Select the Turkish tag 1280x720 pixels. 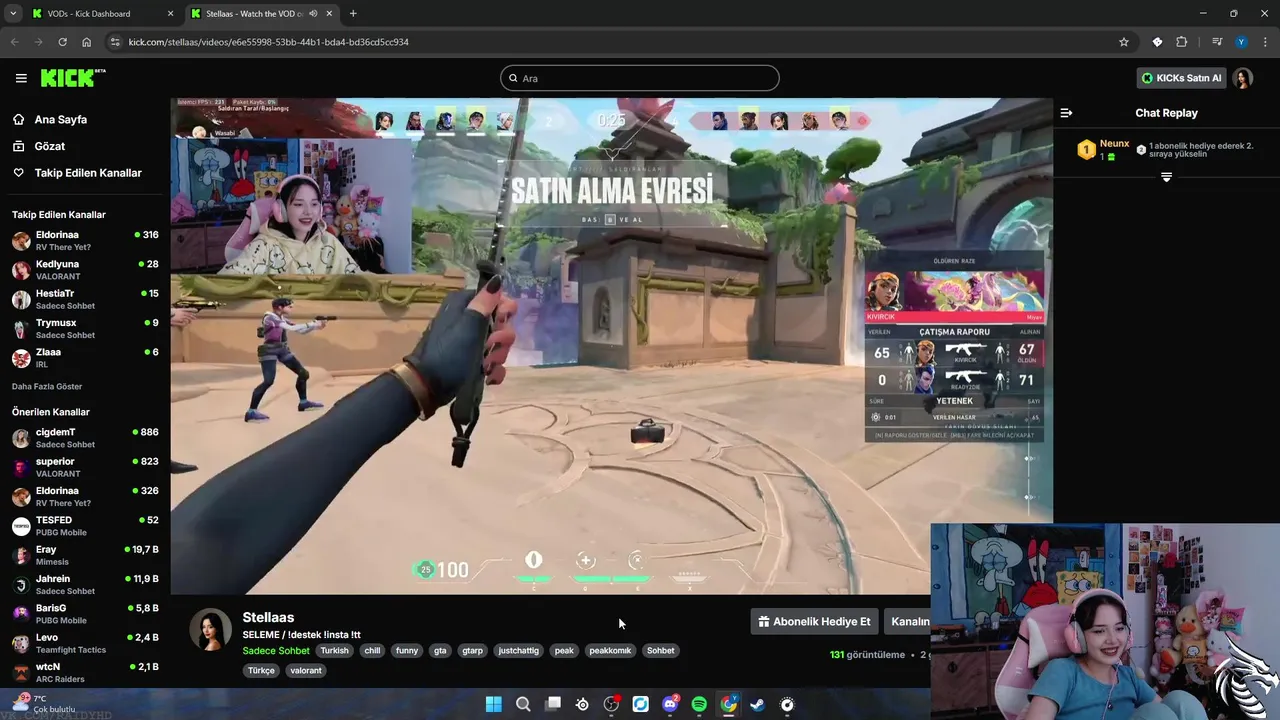334,650
